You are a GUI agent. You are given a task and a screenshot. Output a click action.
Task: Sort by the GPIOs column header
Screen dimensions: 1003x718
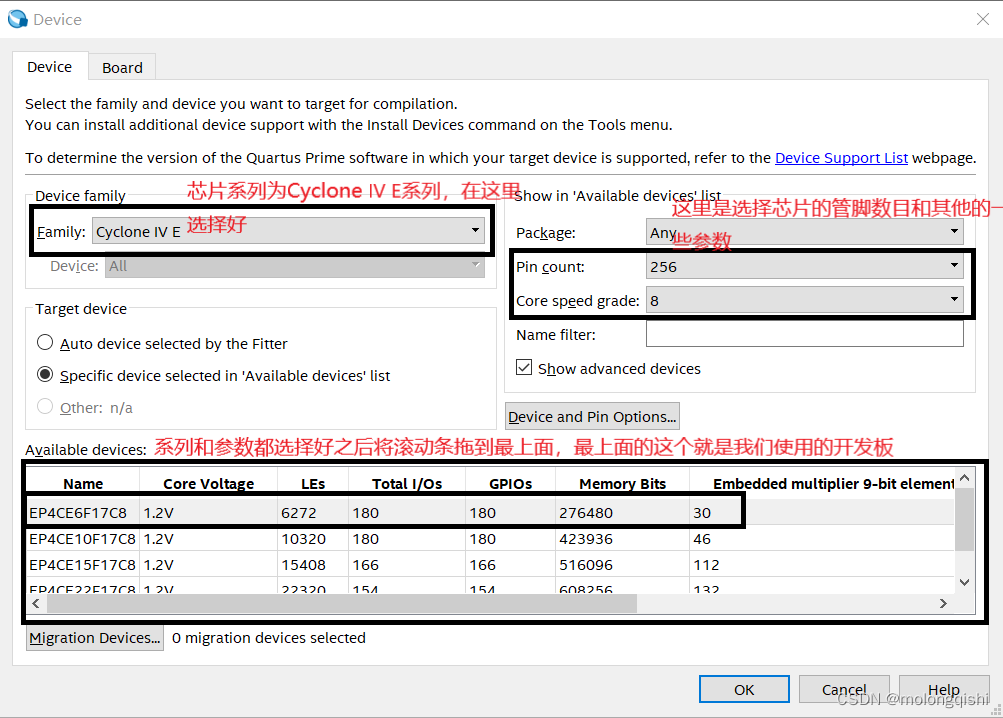click(x=510, y=484)
